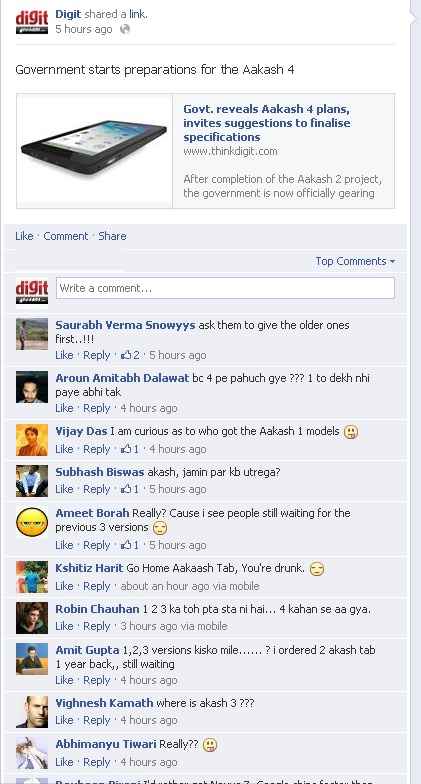Click the thumbs-up count on Saurabh Verma's comment
This screenshot has height=784, width=421.
click(130, 355)
